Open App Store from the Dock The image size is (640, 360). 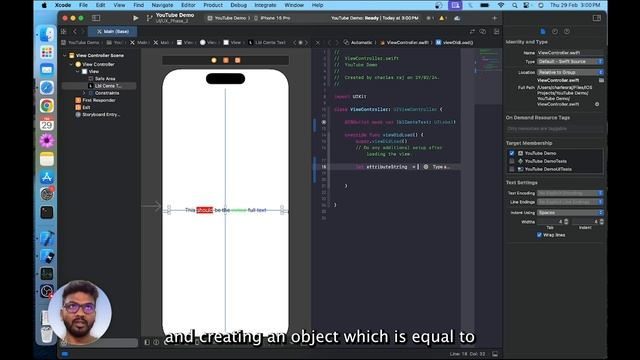point(47,177)
